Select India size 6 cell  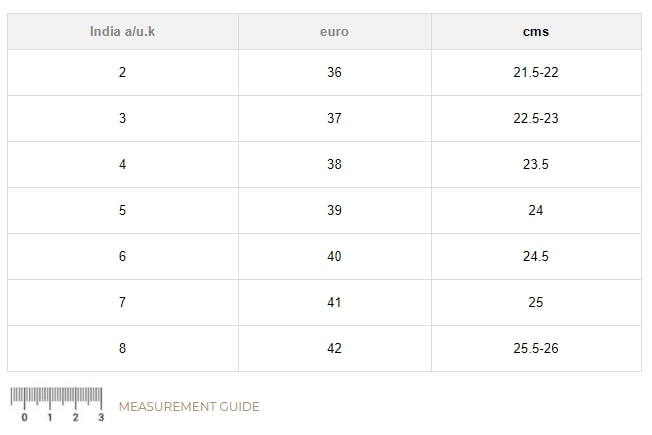tap(123, 256)
